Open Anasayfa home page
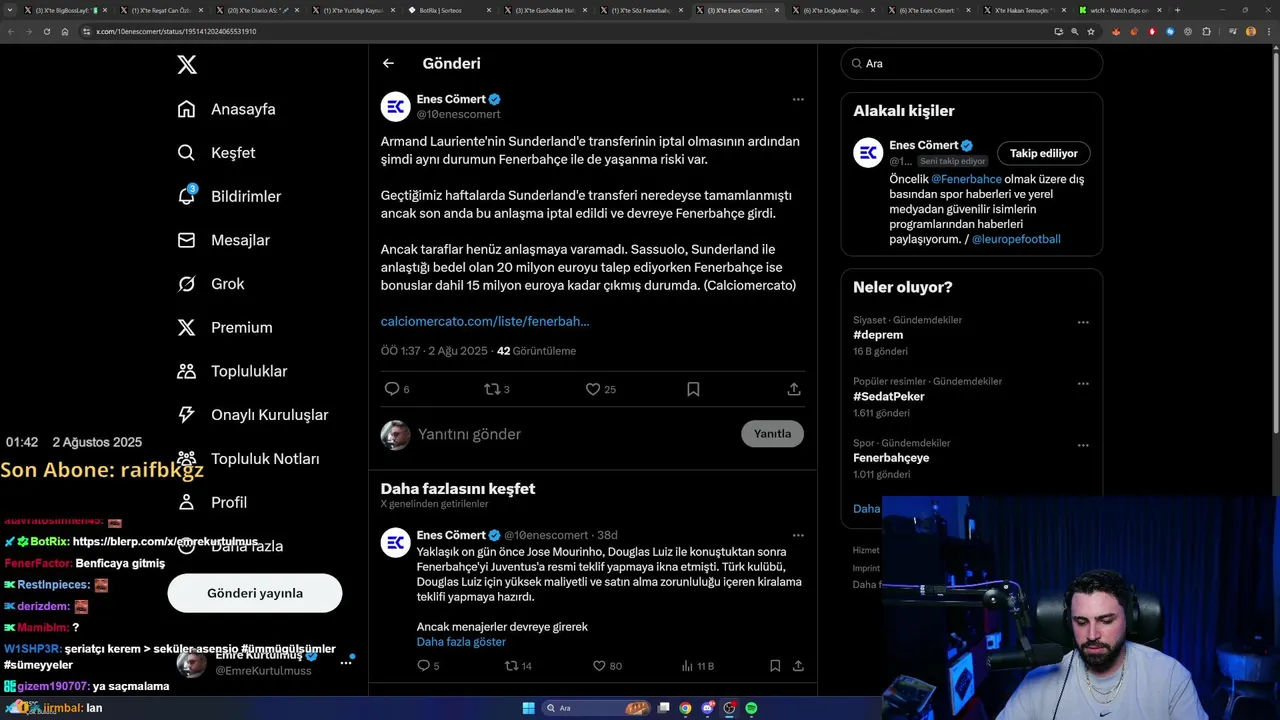 [x=226, y=109]
